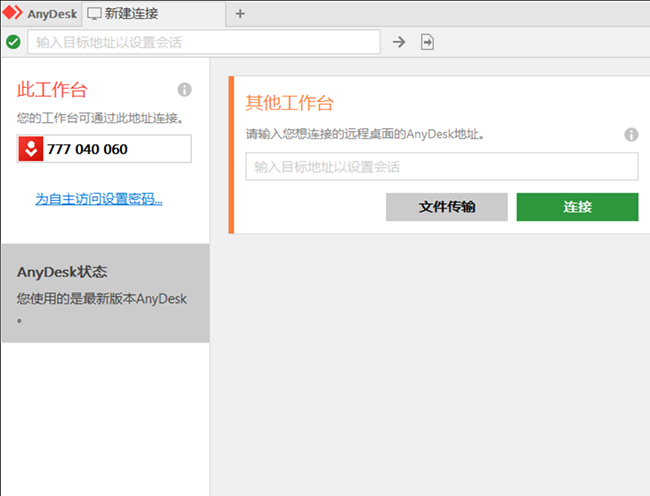
Task: Select the workstation ID 777 040 060
Action: (x=87, y=149)
